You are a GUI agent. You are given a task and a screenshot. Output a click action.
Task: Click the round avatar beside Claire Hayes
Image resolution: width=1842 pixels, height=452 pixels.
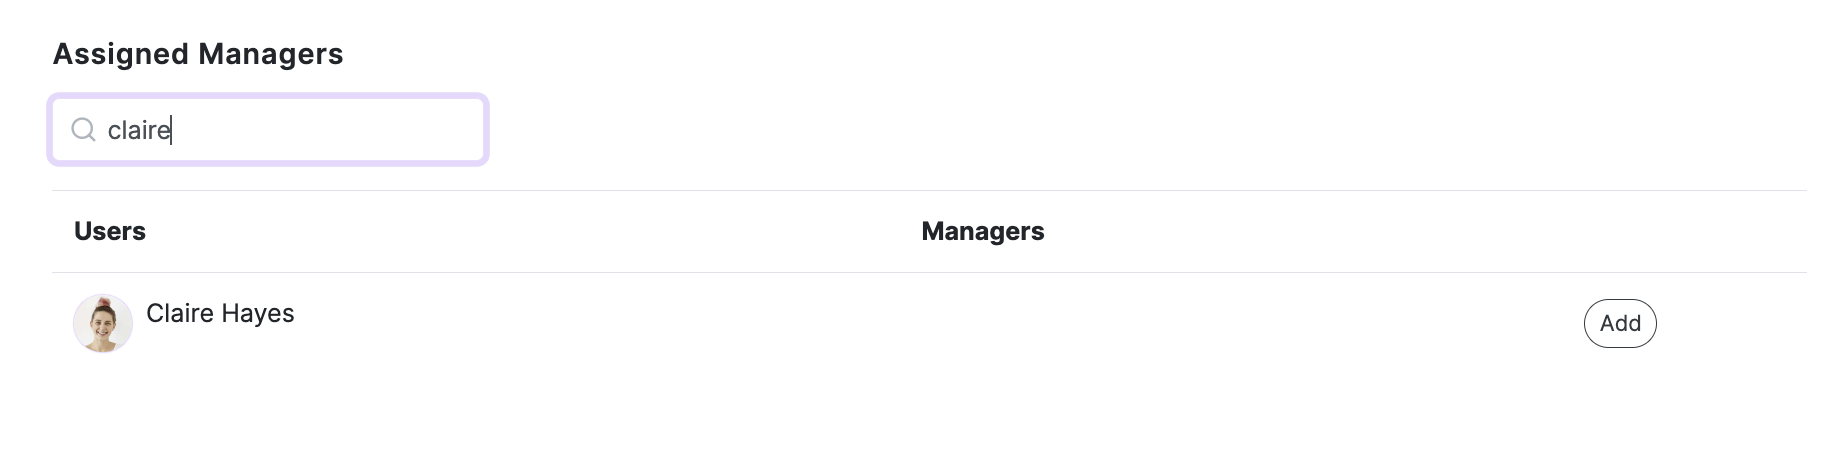coord(103,323)
